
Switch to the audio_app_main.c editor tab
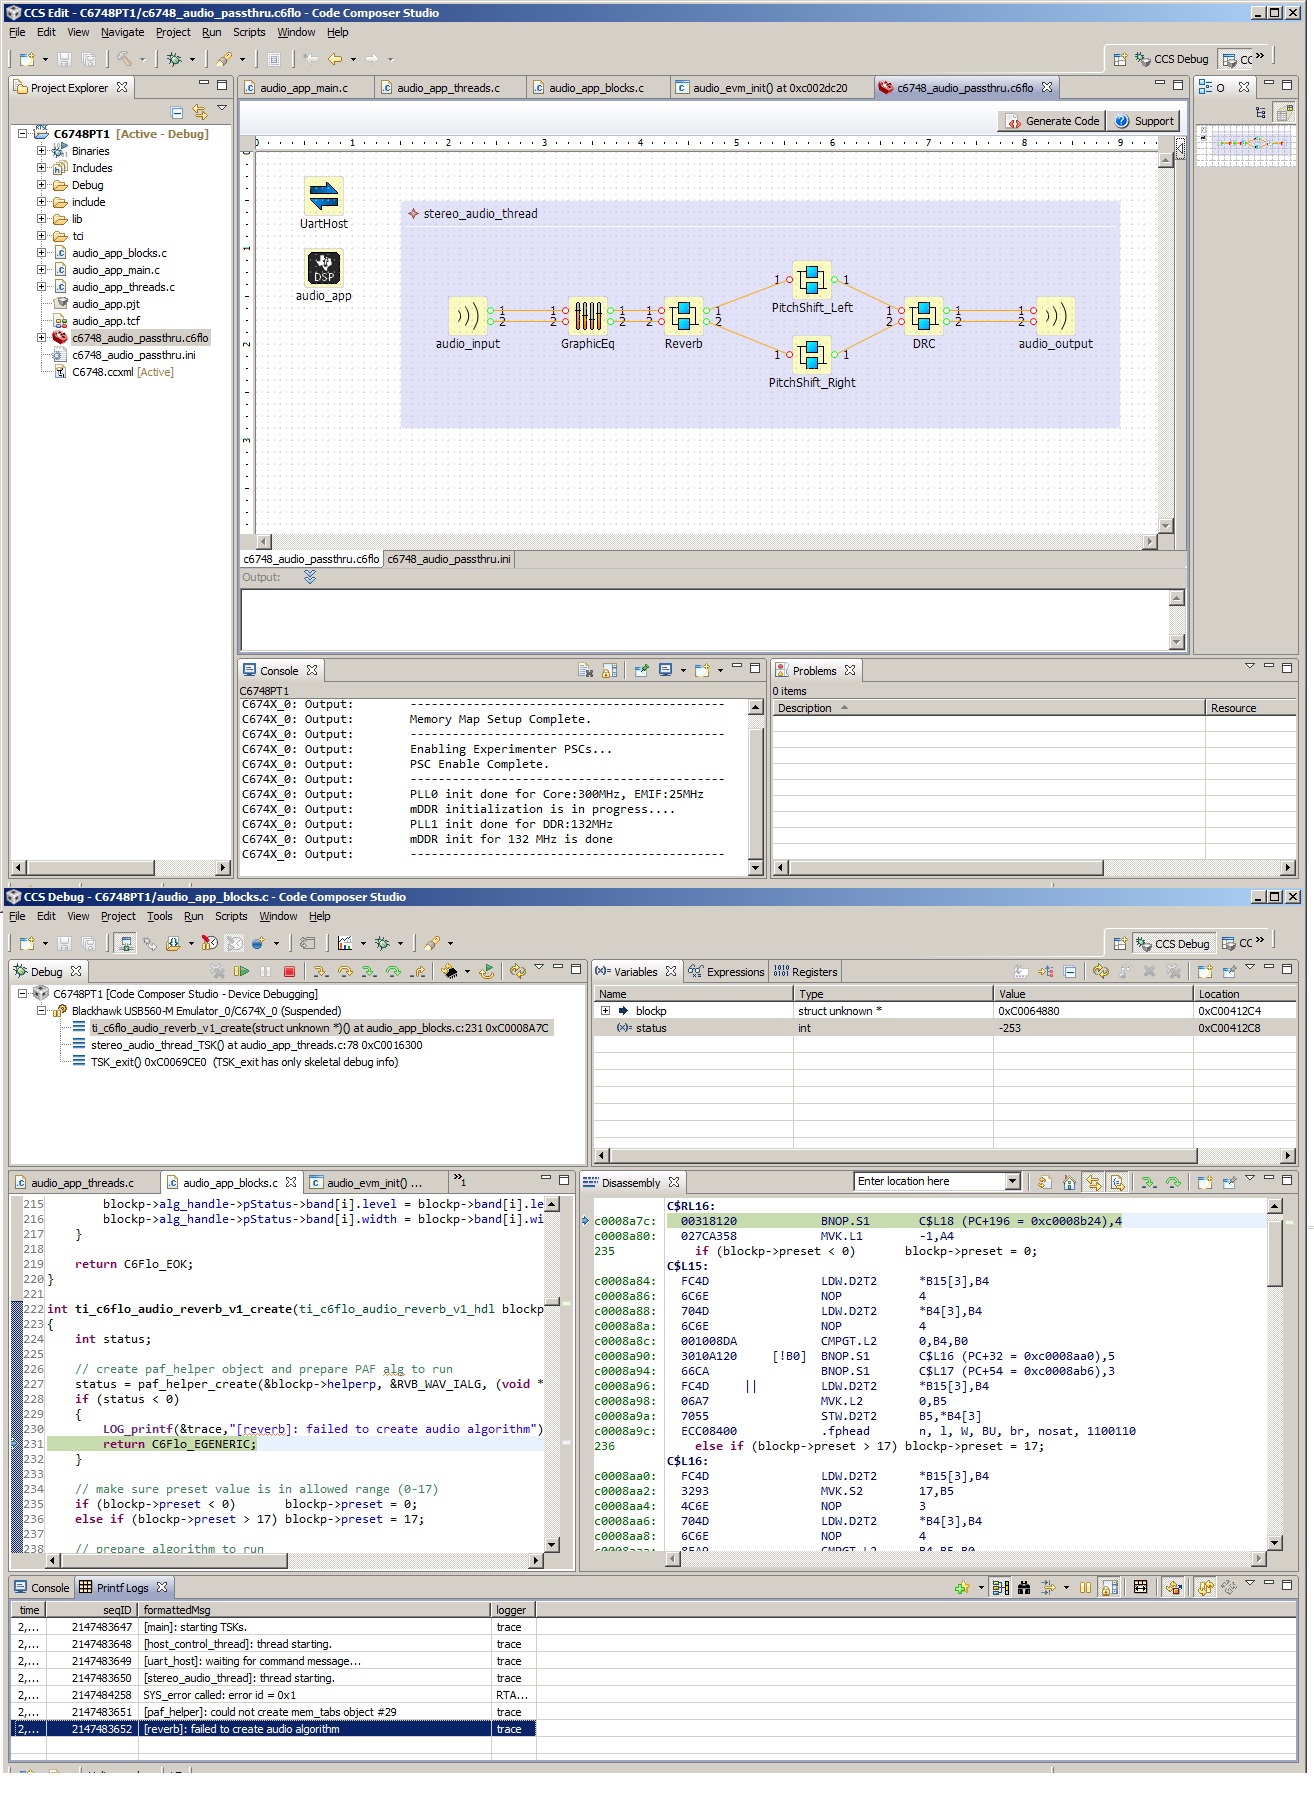coord(304,88)
